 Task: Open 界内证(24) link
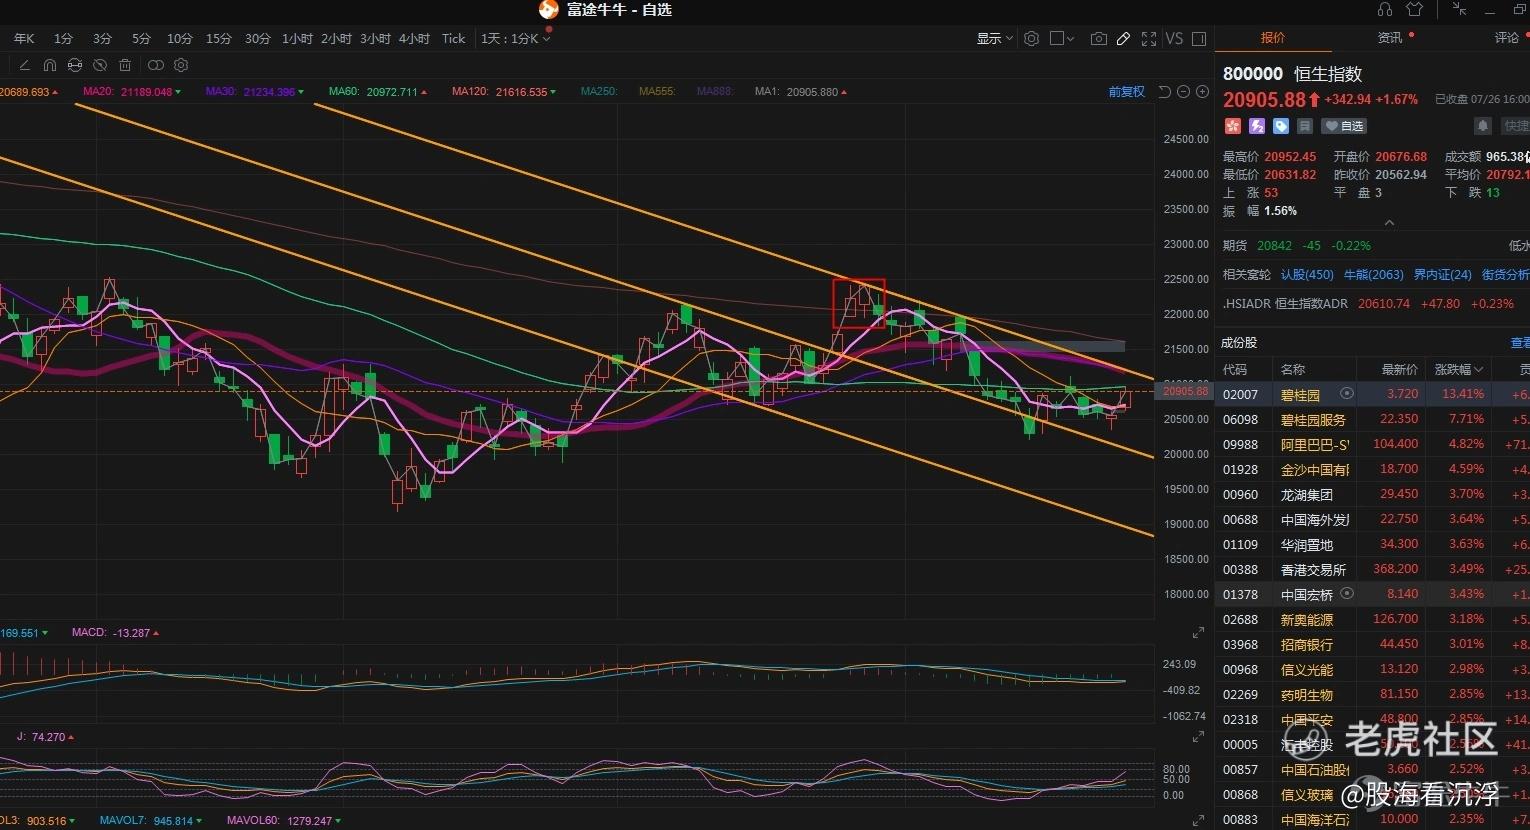pos(1443,274)
